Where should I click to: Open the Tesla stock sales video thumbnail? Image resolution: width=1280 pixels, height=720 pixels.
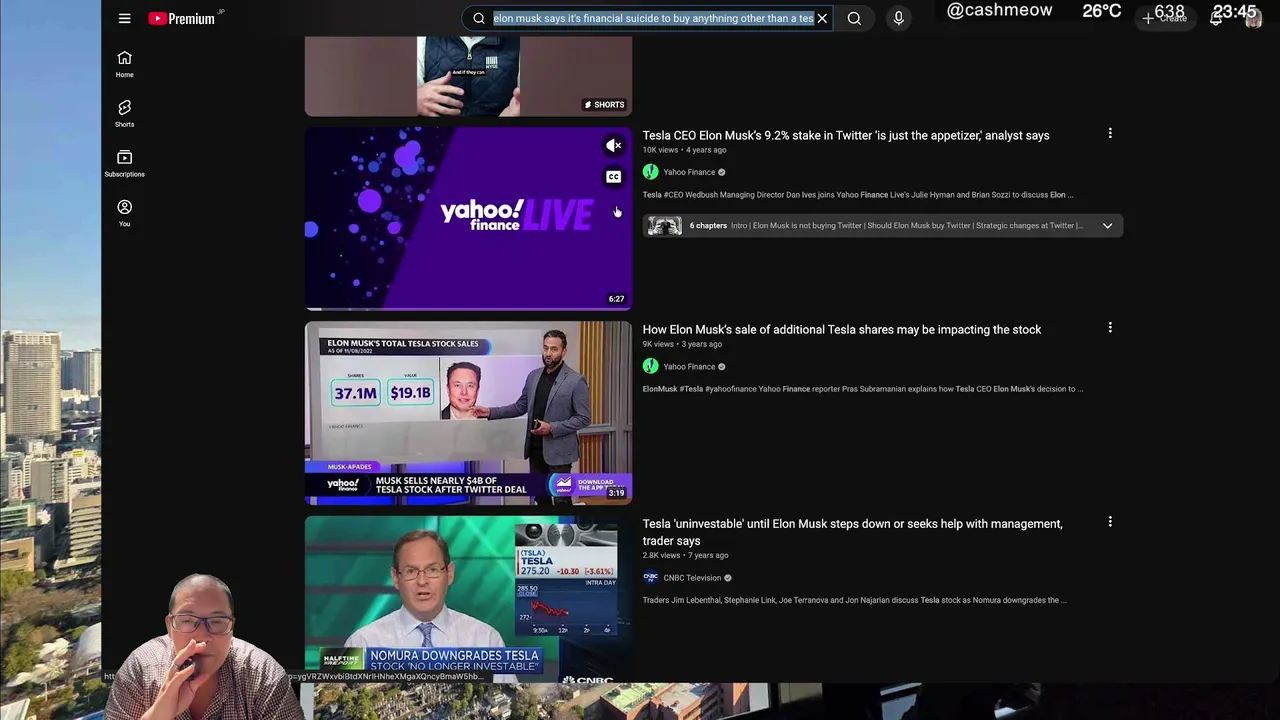[x=468, y=412]
